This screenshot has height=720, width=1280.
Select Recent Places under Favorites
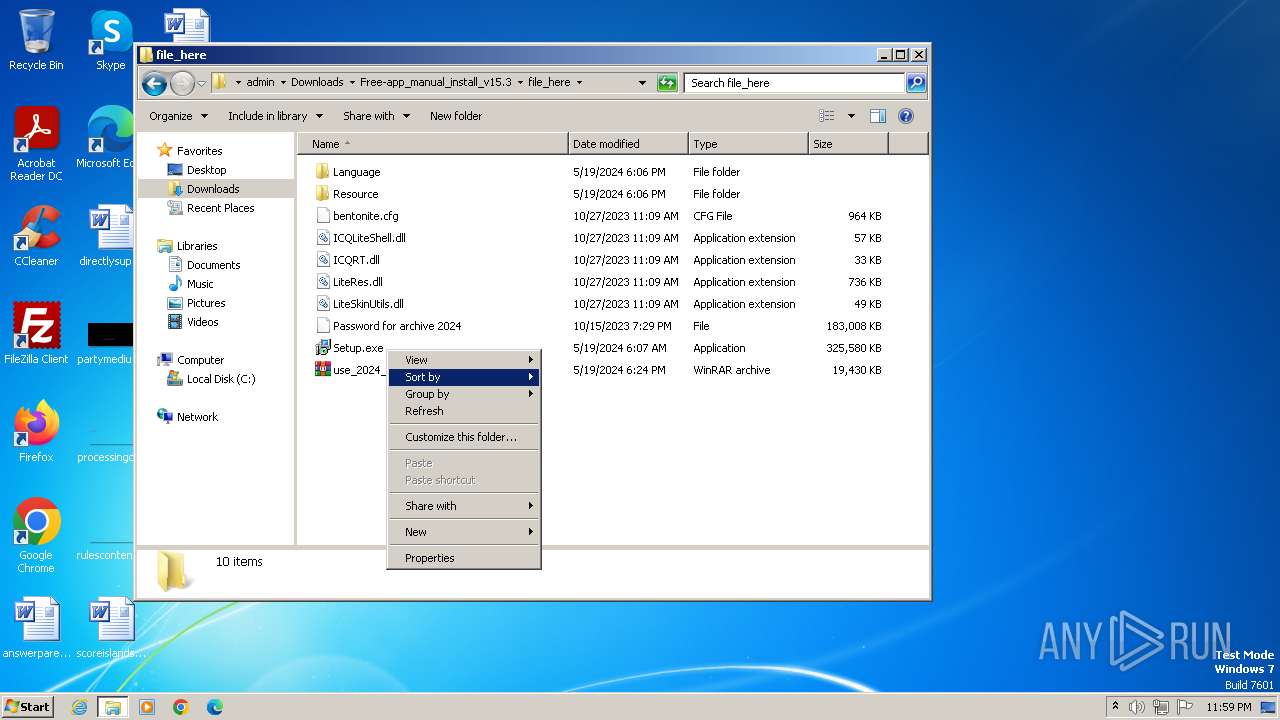click(x=220, y=208)
